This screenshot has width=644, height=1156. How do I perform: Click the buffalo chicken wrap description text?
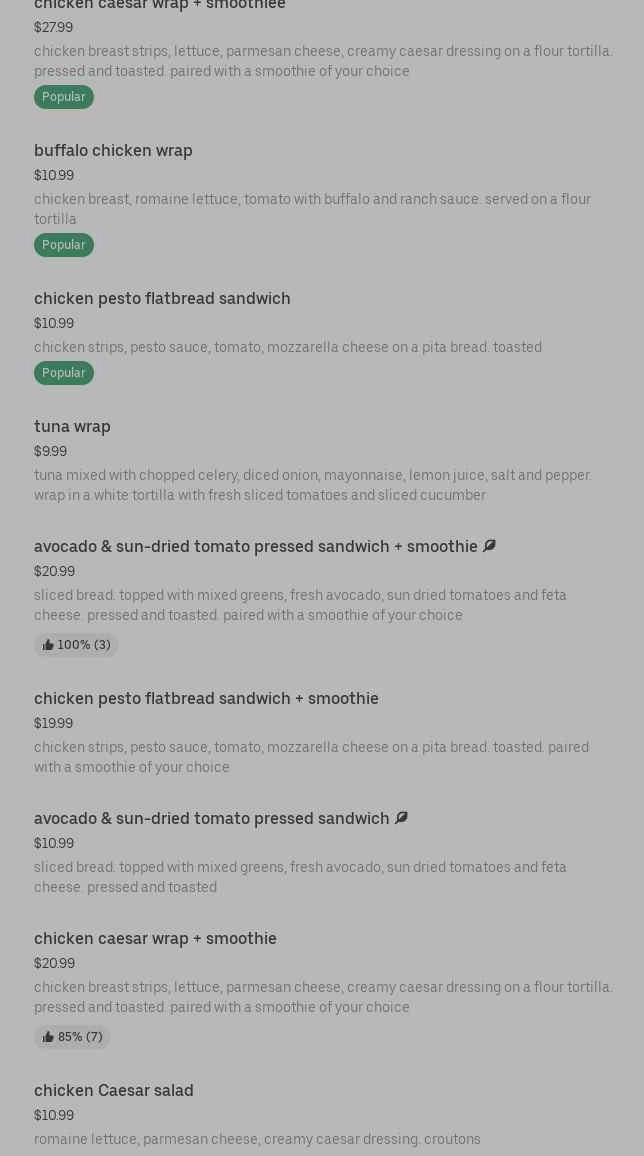click(x=312, y=209)
